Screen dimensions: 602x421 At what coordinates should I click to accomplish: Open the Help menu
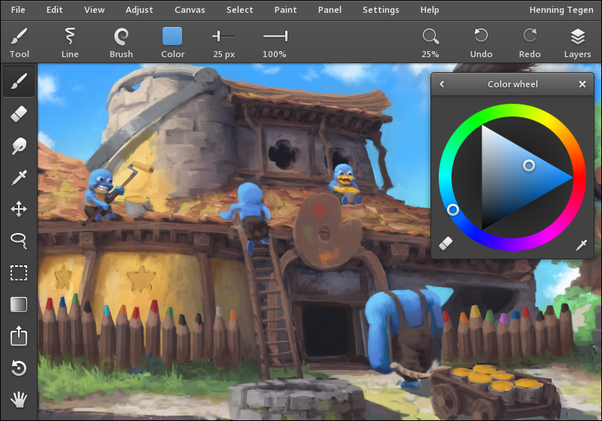tap(430, 10)
